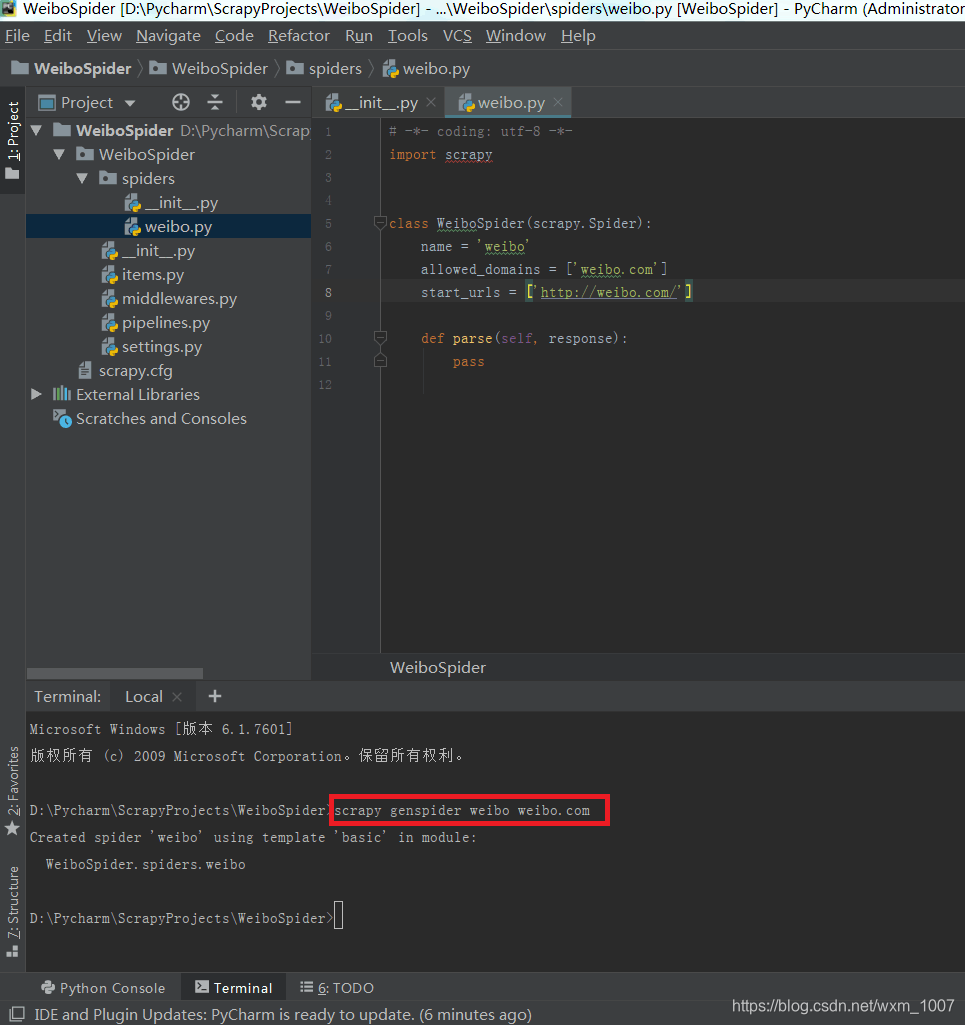Expand External Libraries node
965x1025 pixels.
(37, 394)
